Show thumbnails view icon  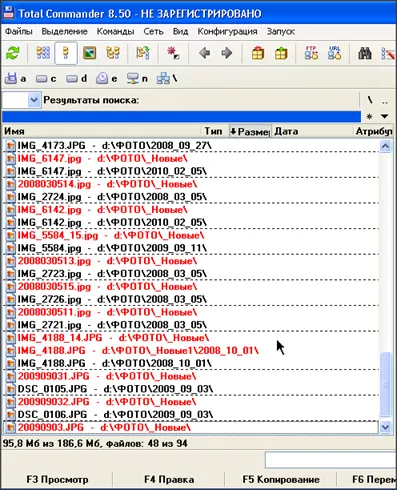click(89, 53)
